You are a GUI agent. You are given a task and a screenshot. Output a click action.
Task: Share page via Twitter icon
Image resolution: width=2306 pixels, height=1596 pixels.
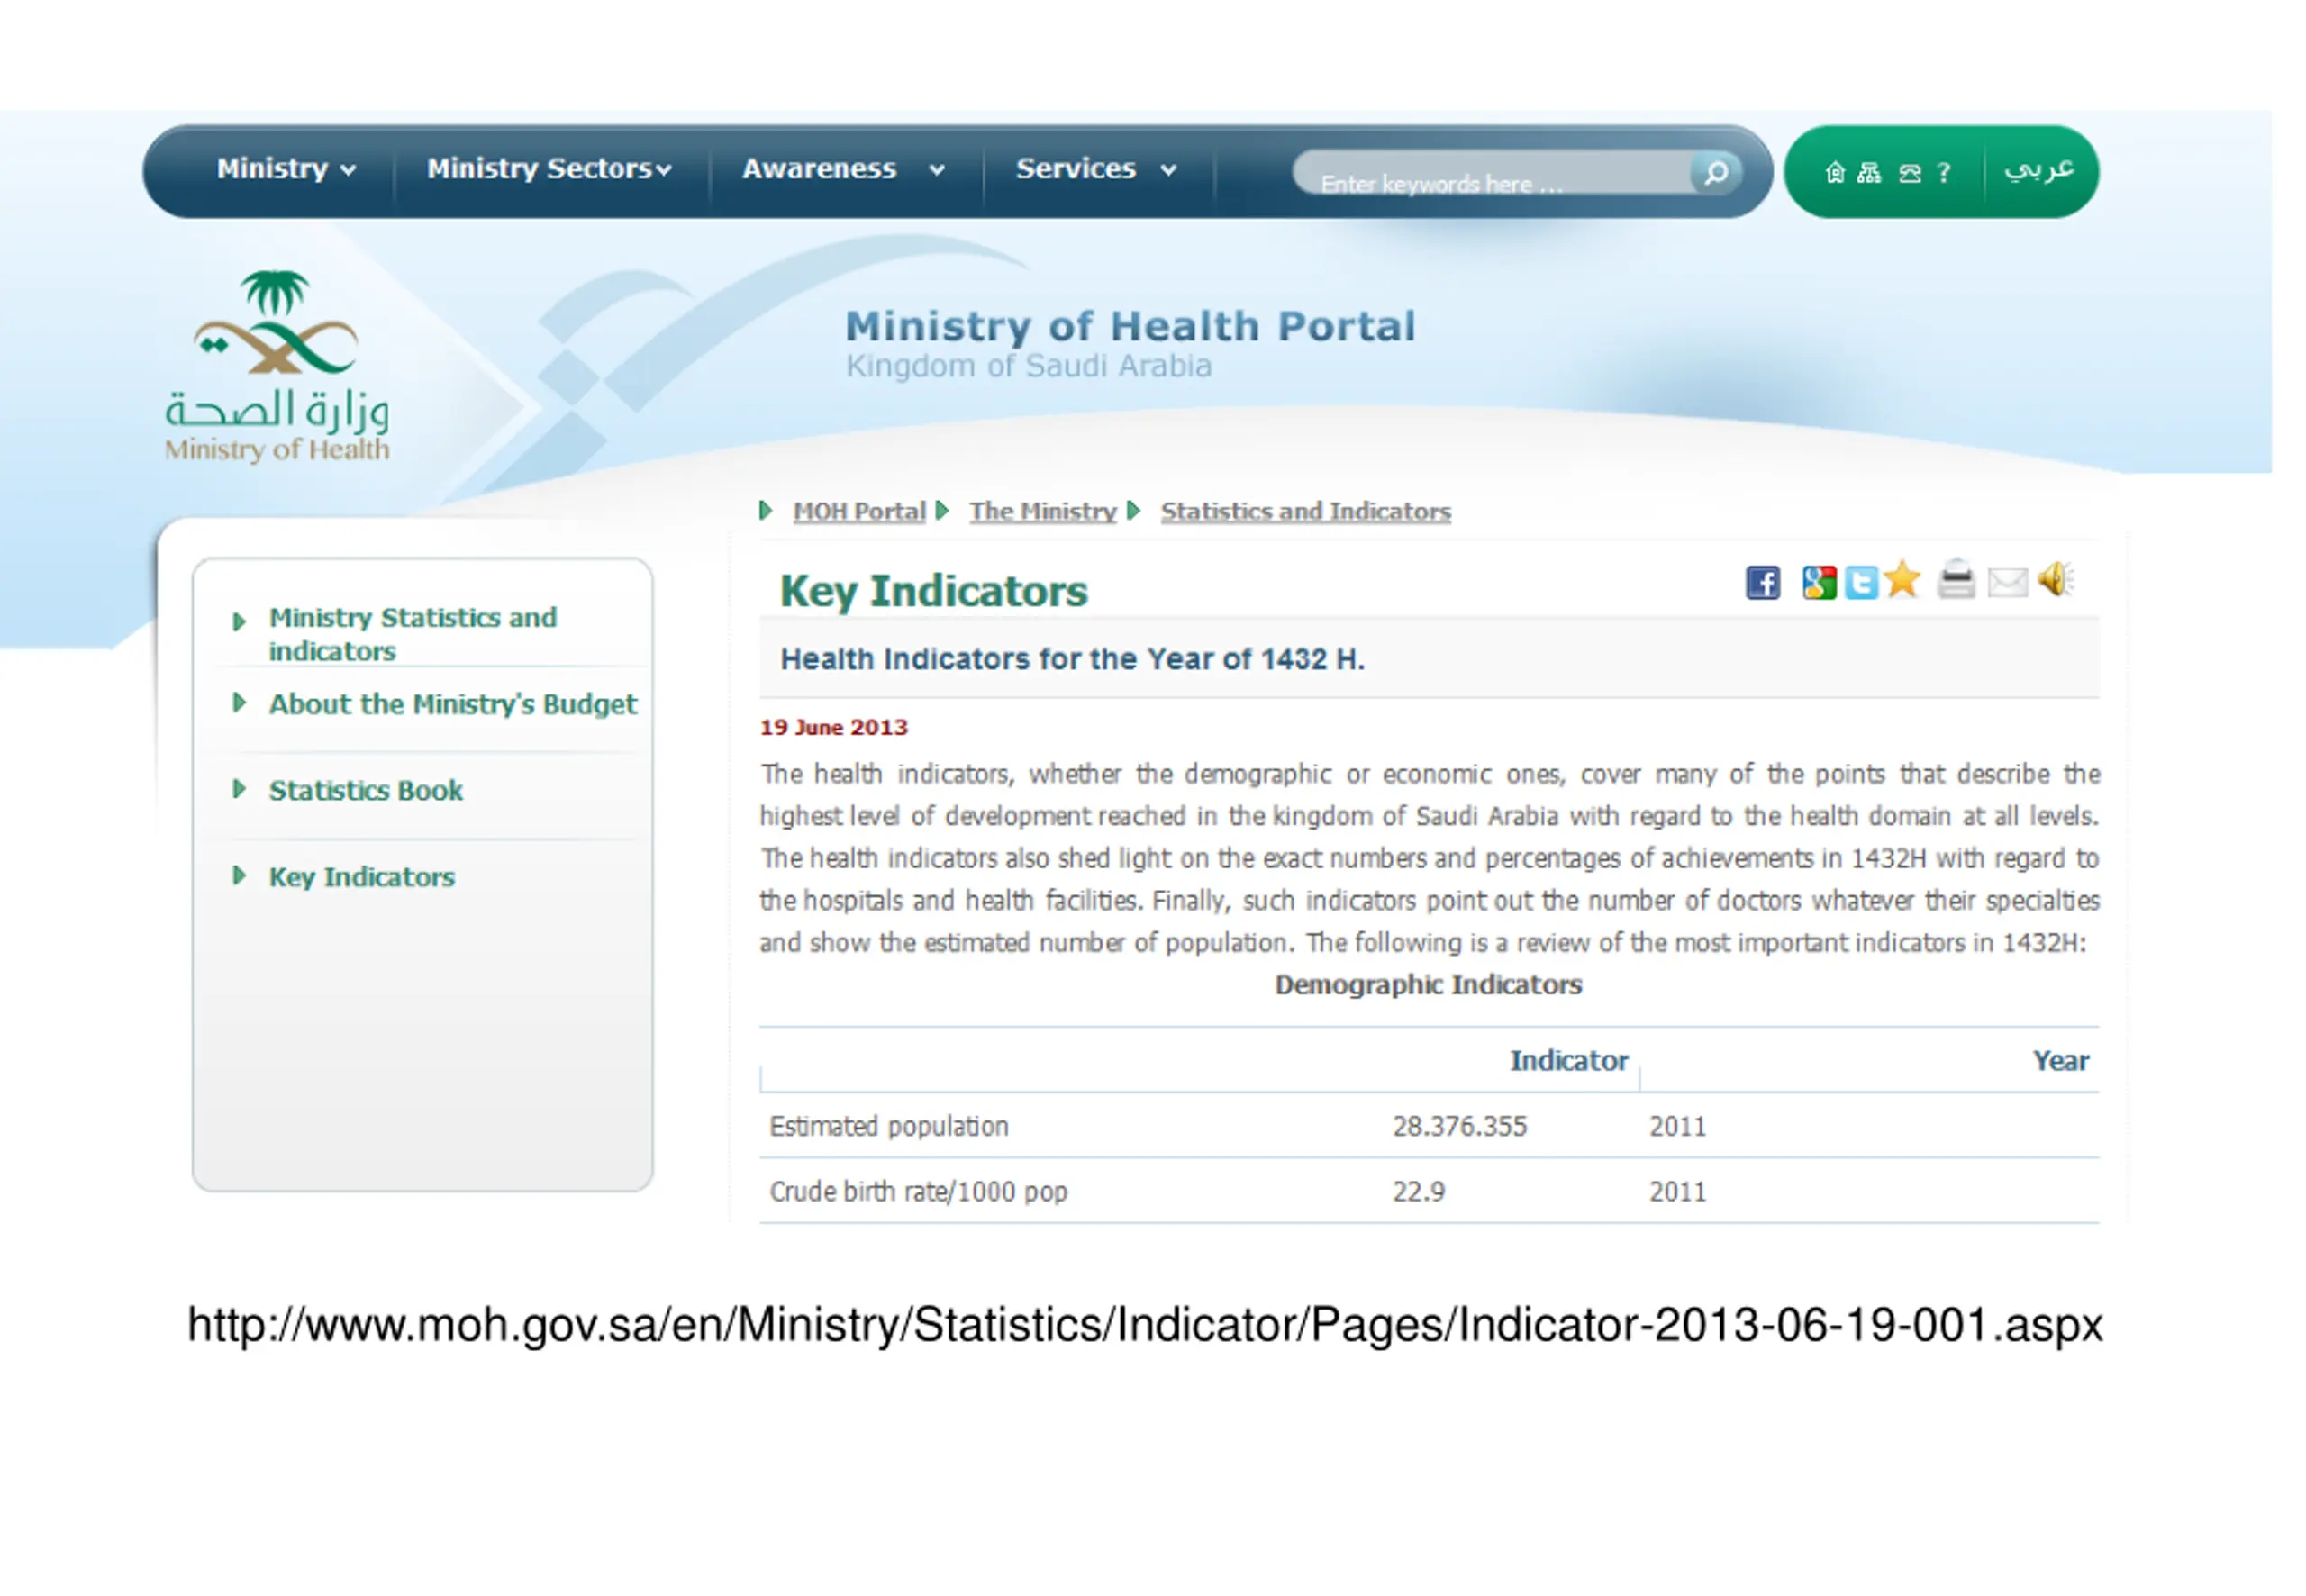click(1860, 582)
